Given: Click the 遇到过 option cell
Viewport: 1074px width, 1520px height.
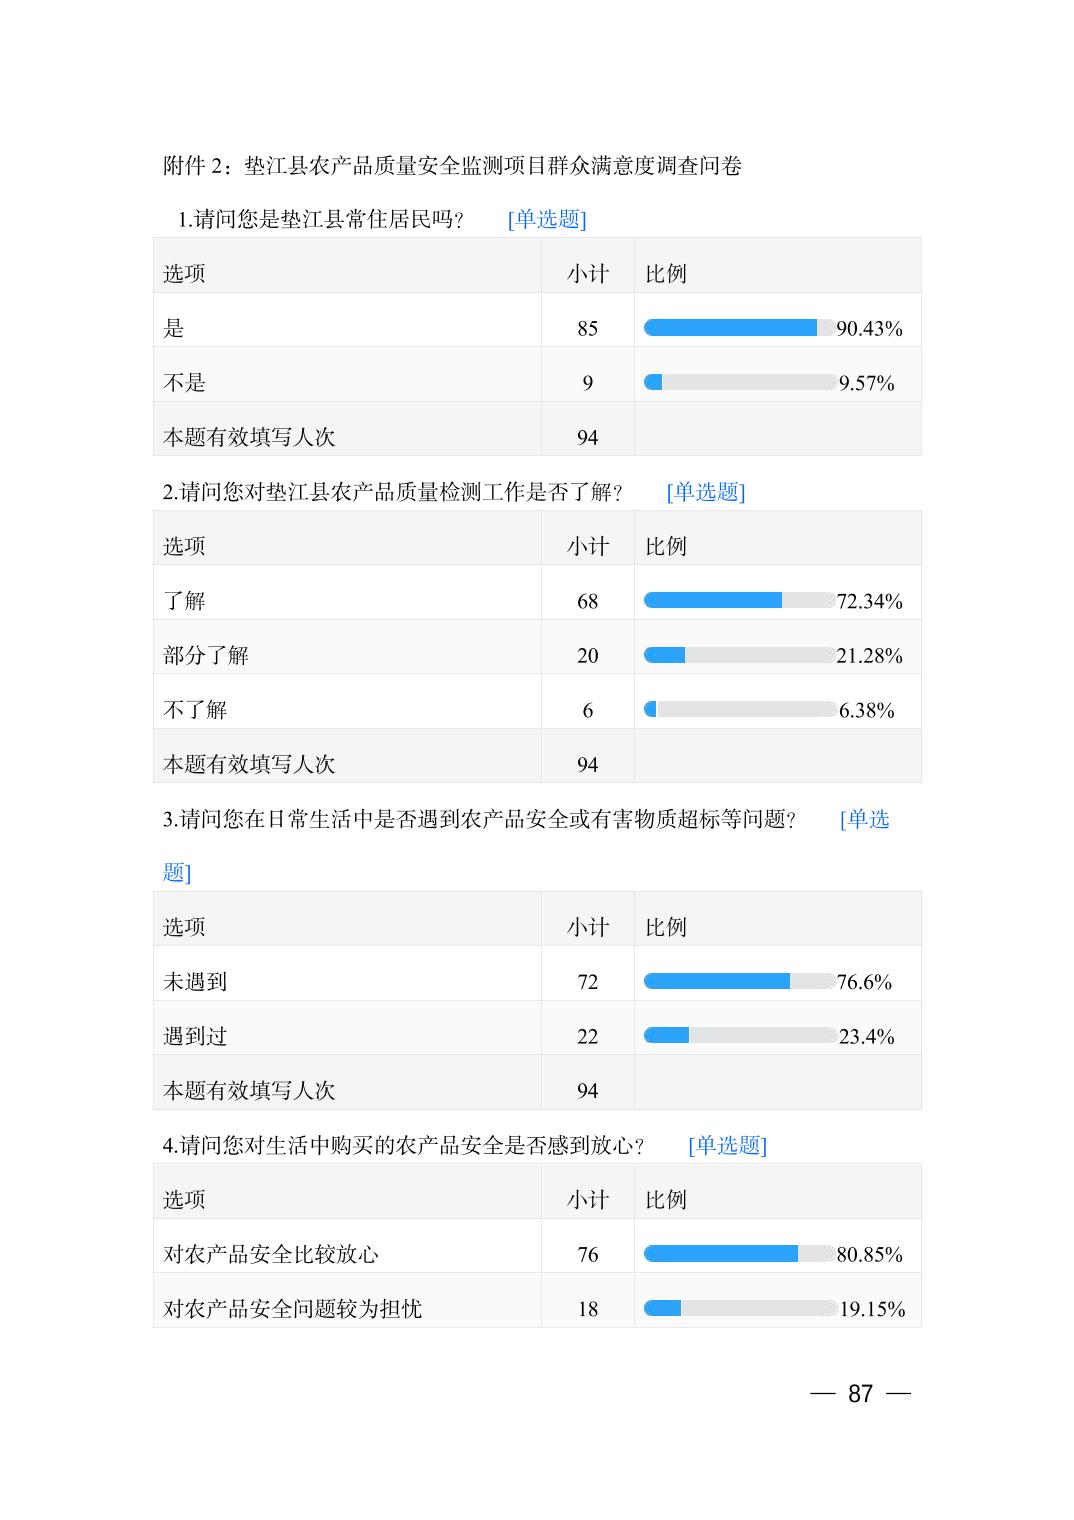Looking at the screenshot, I should pos(195,1037).
